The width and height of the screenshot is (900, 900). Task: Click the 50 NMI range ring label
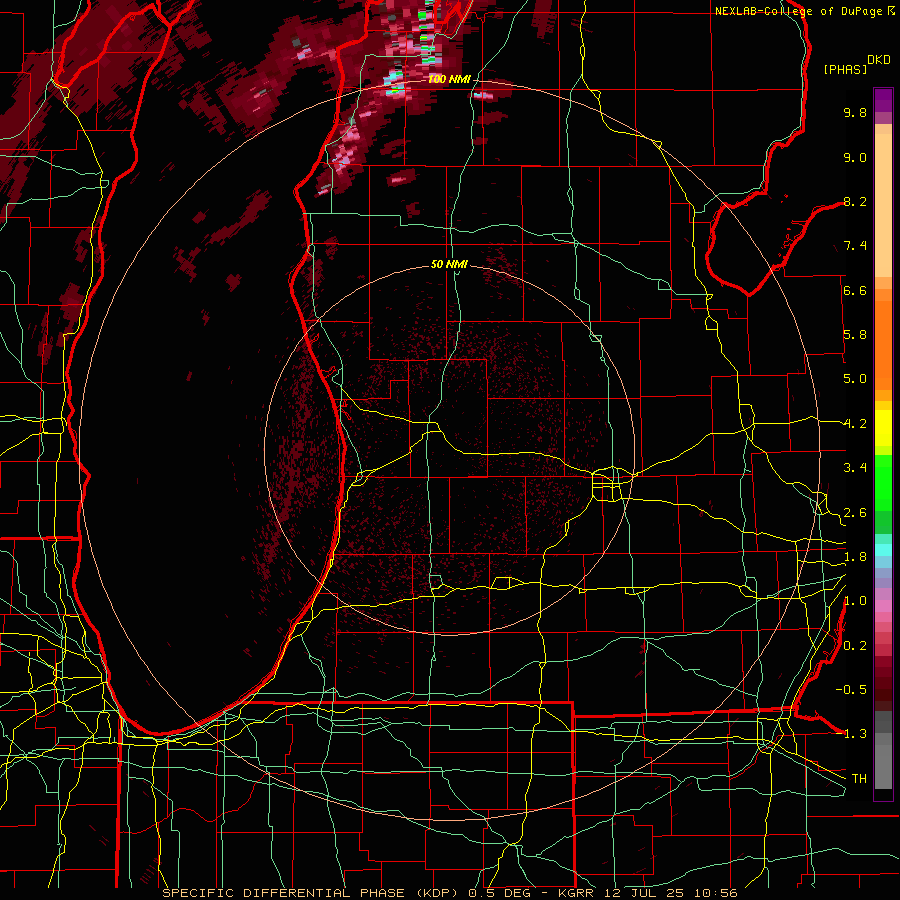(449, 264)
